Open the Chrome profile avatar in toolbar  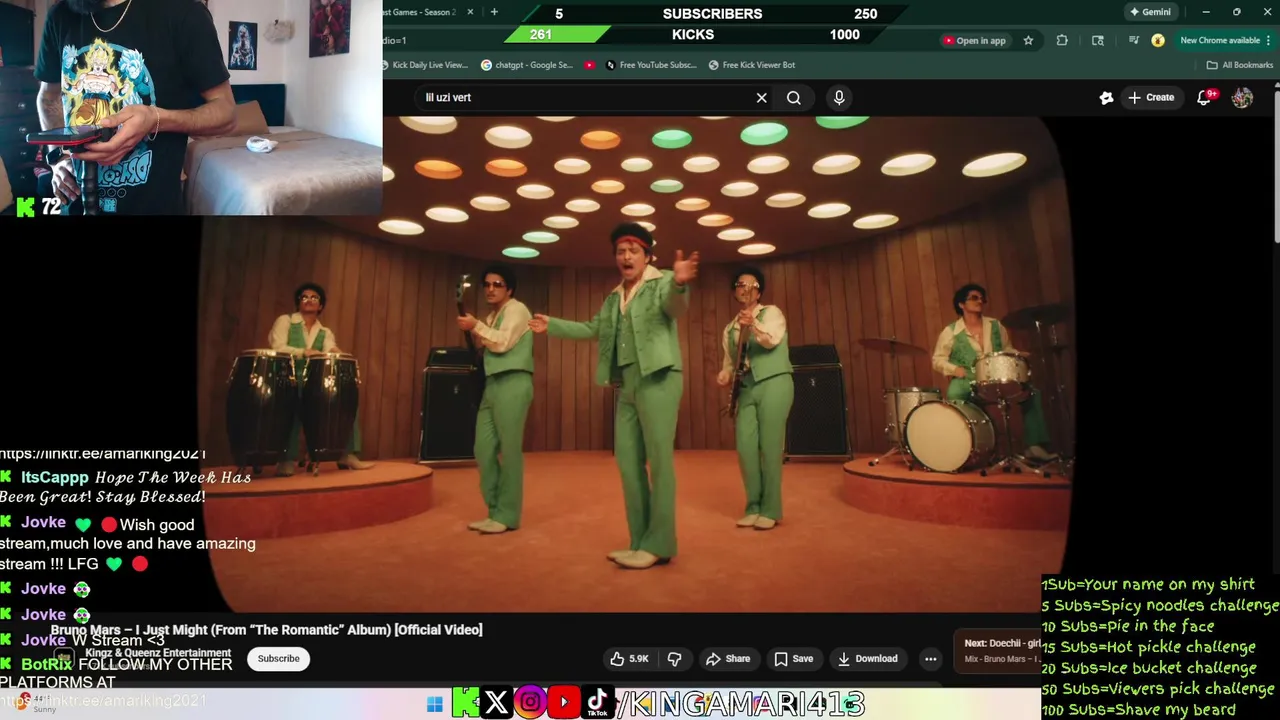1158,41
